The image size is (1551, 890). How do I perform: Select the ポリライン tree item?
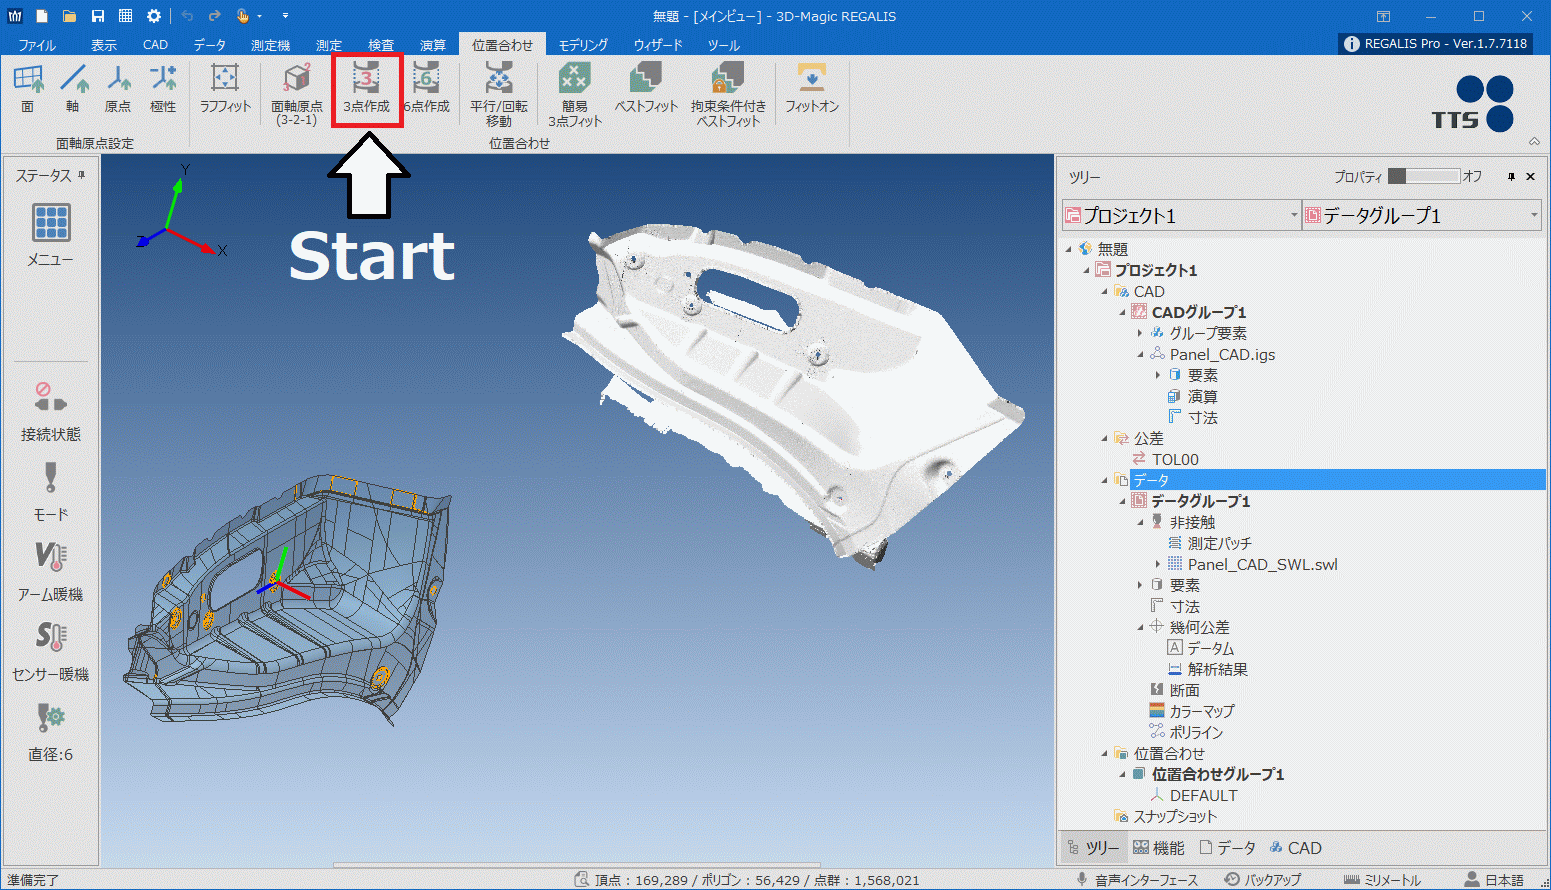pyautogui.click(x=1196, y=732)
